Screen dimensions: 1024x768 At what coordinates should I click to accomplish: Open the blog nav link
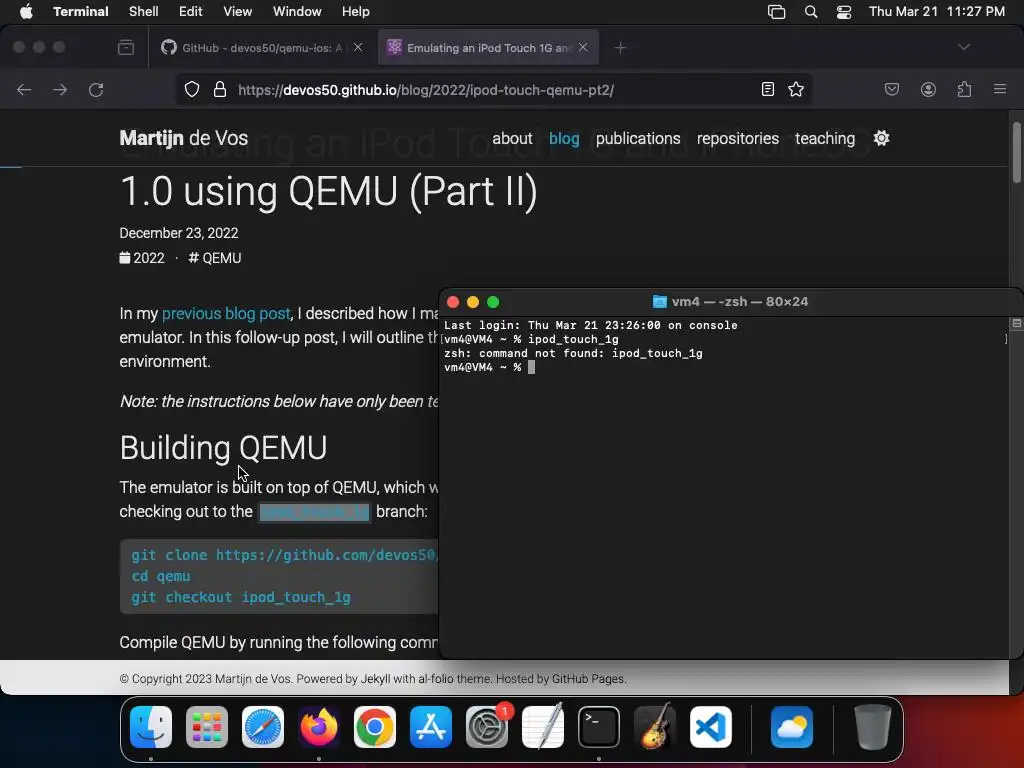pos(564,138)
